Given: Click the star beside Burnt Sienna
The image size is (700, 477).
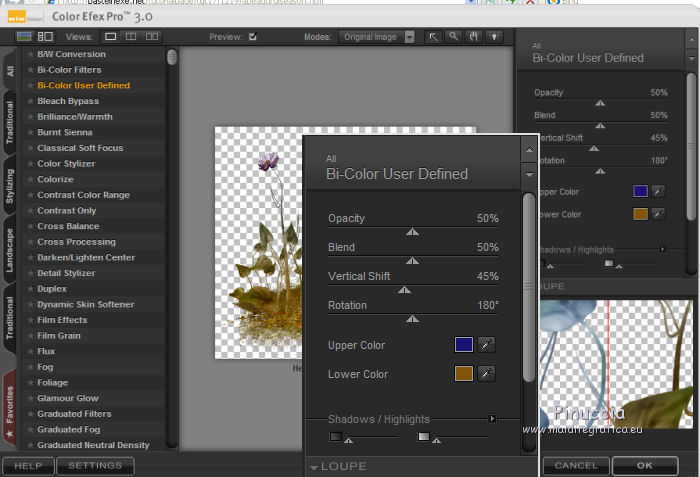Looking at the screenshot, I should click(30, 133).
